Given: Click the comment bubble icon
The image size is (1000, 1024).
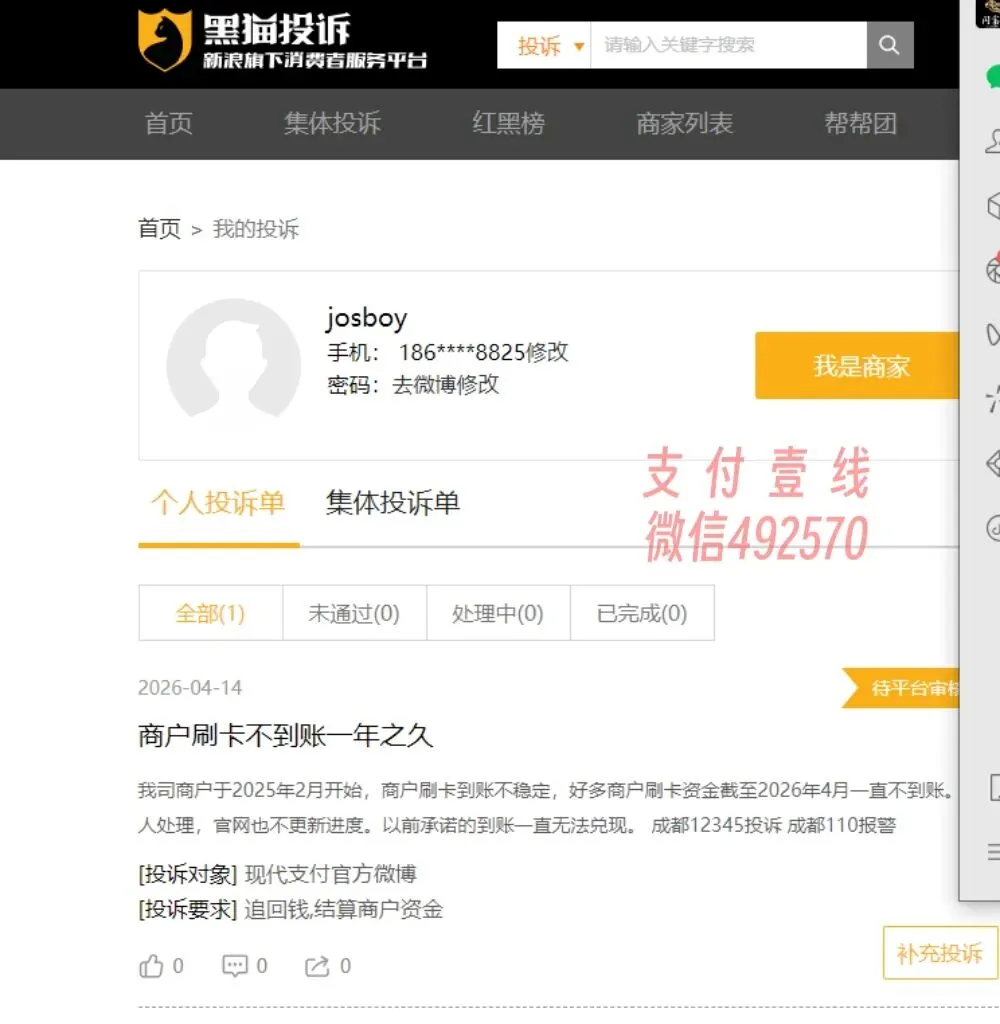Looking at the screenshot, I should [x=235, y=966].
